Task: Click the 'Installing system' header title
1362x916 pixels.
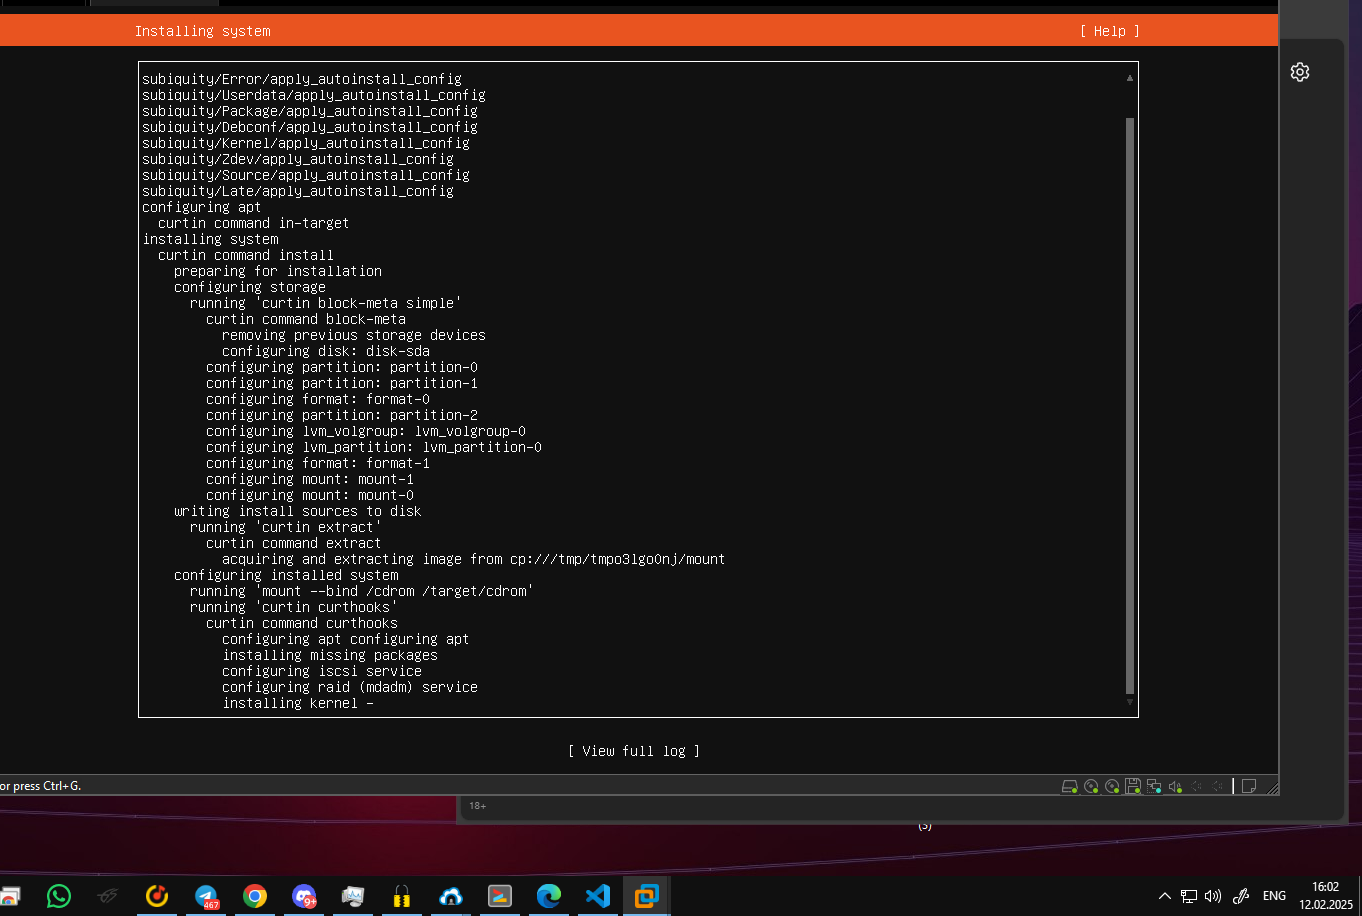Action: 203,31
